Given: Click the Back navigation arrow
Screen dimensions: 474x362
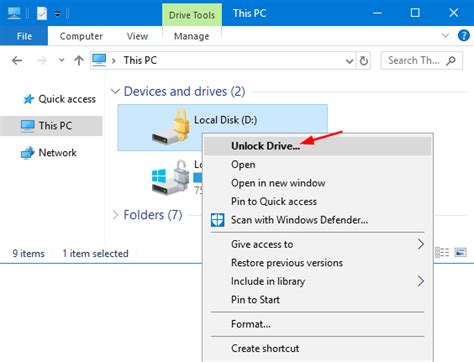Looking at the screenshot, I should pyautogui.click(x=17, y=61).
